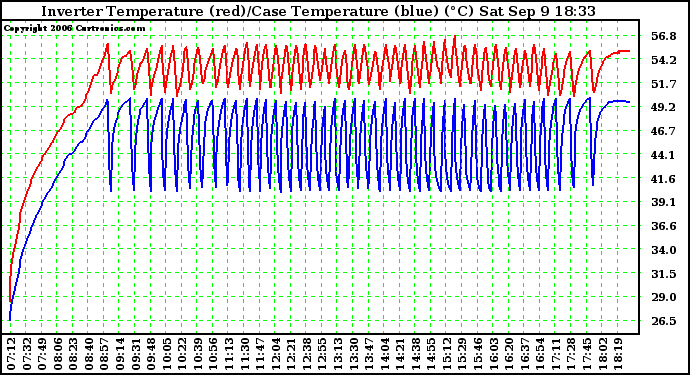Click the 09:48 time label

point(151,354)
